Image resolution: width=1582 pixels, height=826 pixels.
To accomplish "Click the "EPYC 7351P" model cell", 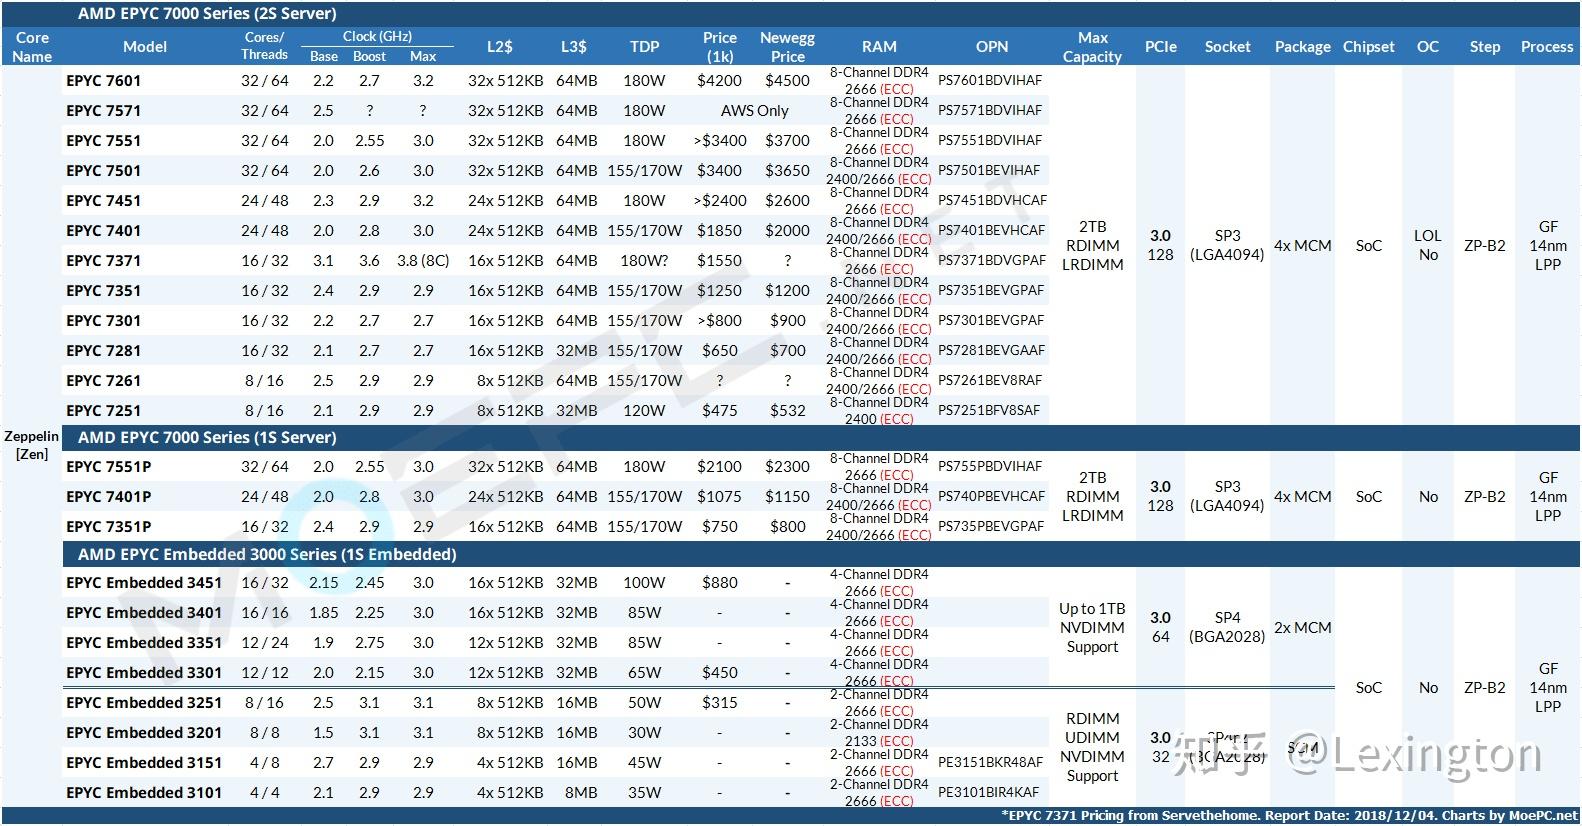I will pos(109,527).
